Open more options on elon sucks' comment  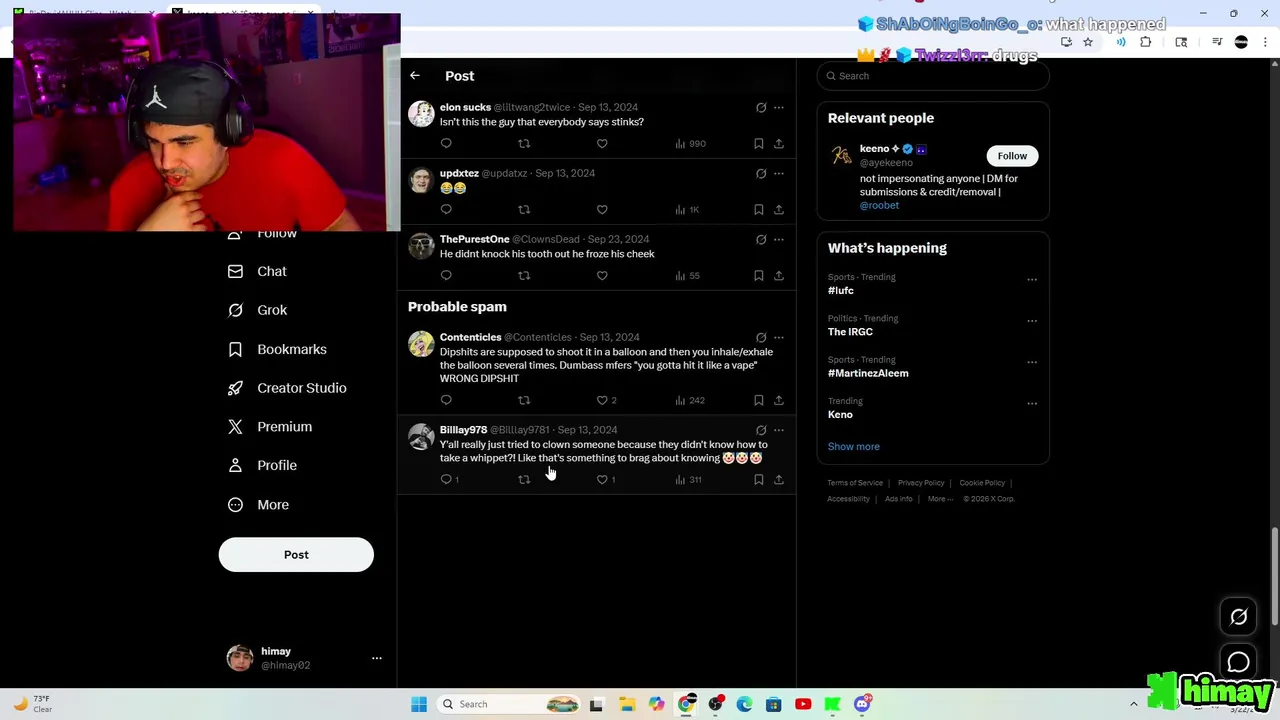779,108
